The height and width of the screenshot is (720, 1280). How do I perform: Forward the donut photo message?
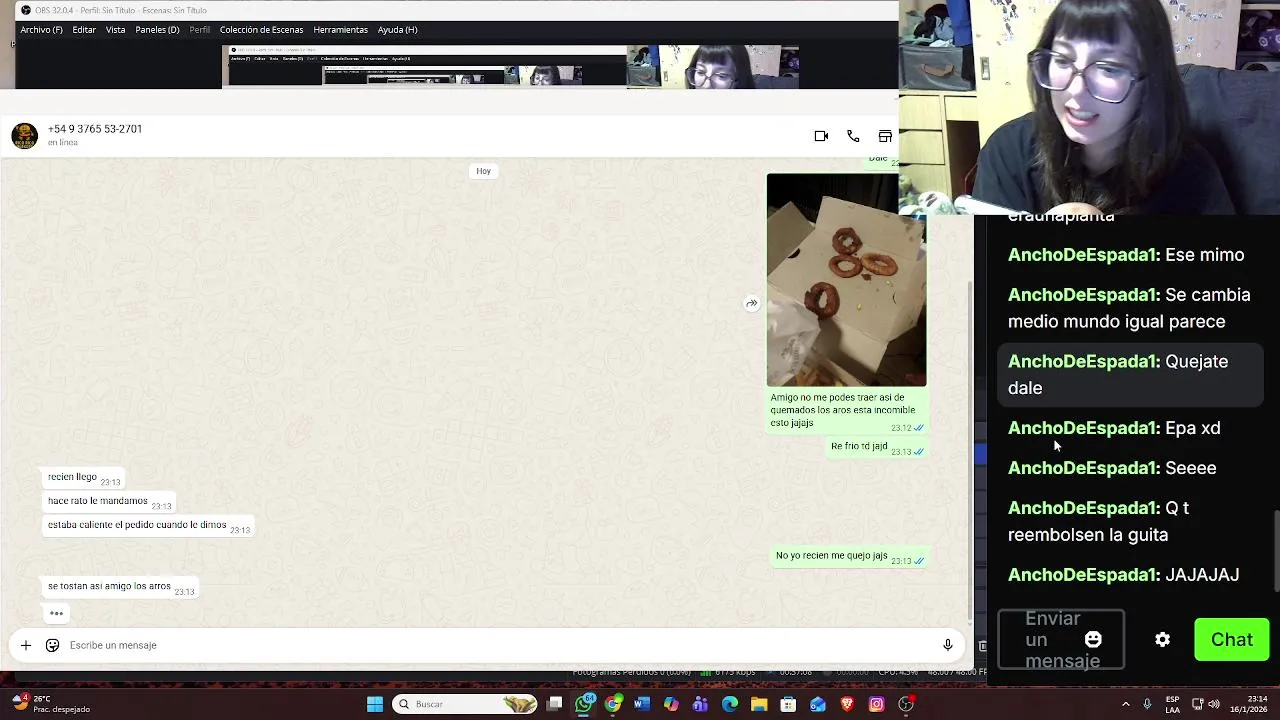coord(751,304)
